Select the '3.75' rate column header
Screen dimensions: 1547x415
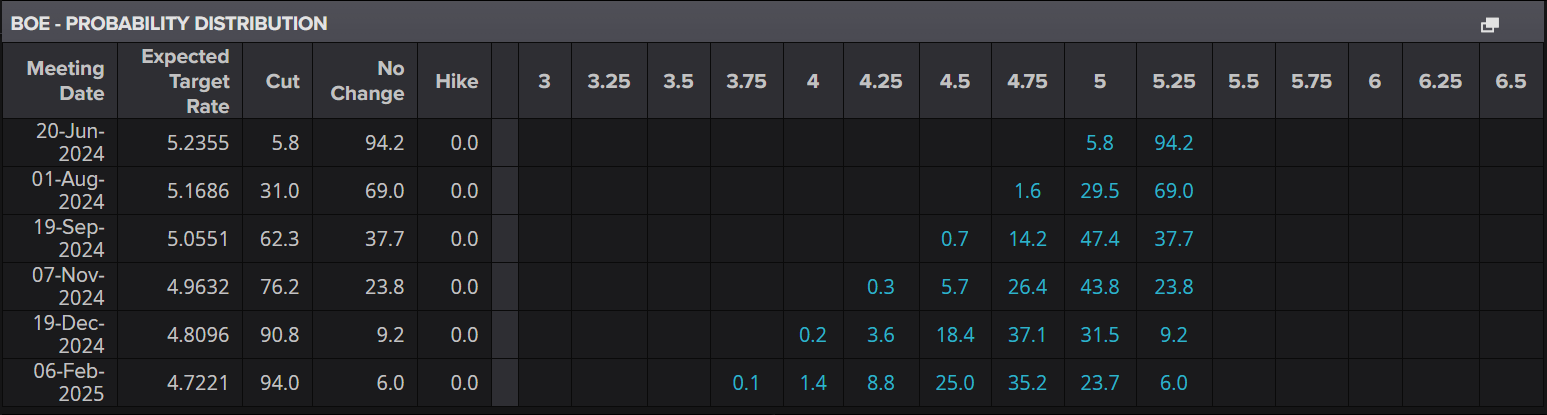click(x=746, y=81)
